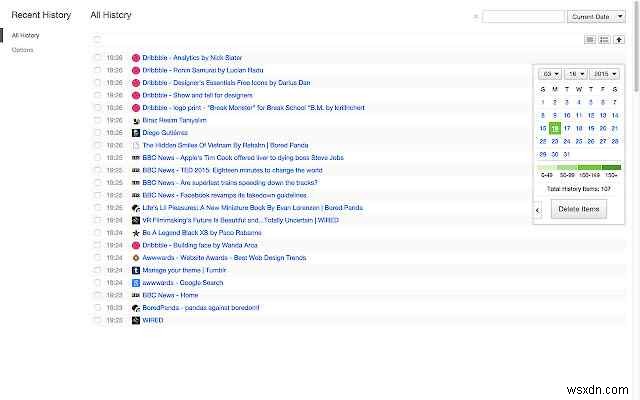Image resolution: width=640 pixels, height=400 pixels.
Task: Collapse calendar panel with left arrow
Action: [538, 210]
